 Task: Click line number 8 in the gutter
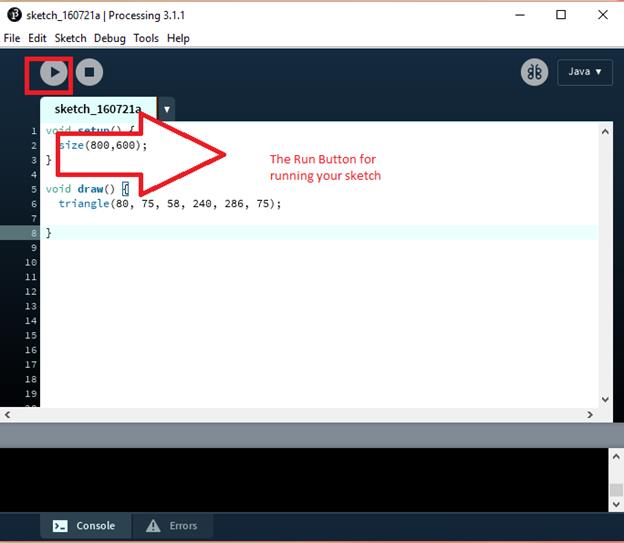pos(34,233)
